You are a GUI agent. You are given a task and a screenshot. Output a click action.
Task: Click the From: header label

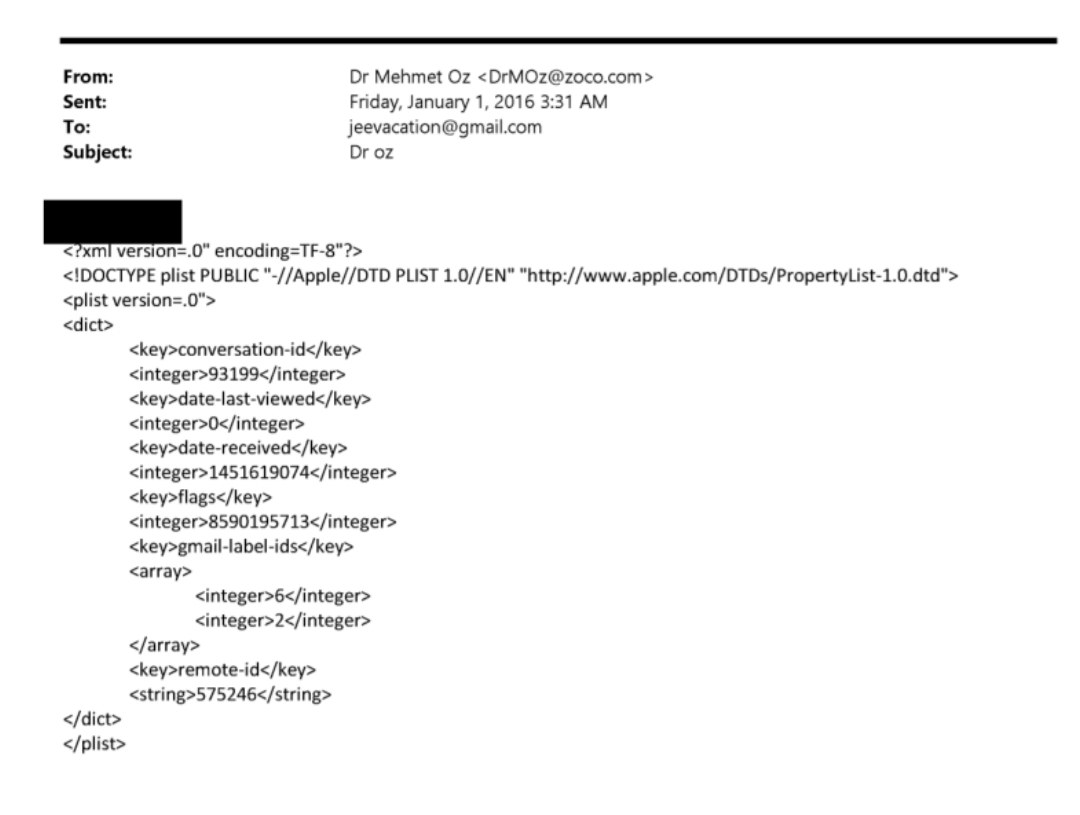[x=88, y=76]
